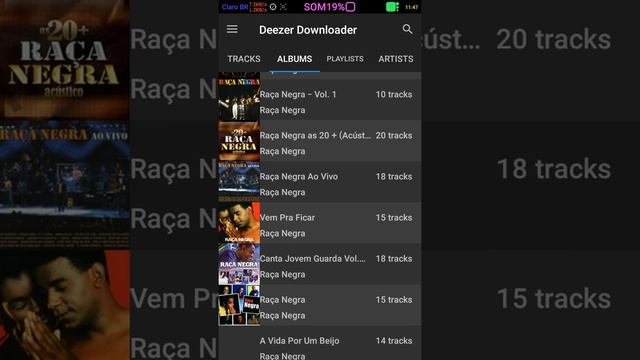The width and height of the screenshot is (640, 360).
Task: Click artist name under Vem Pra Ficar
Action: (282, 233)
